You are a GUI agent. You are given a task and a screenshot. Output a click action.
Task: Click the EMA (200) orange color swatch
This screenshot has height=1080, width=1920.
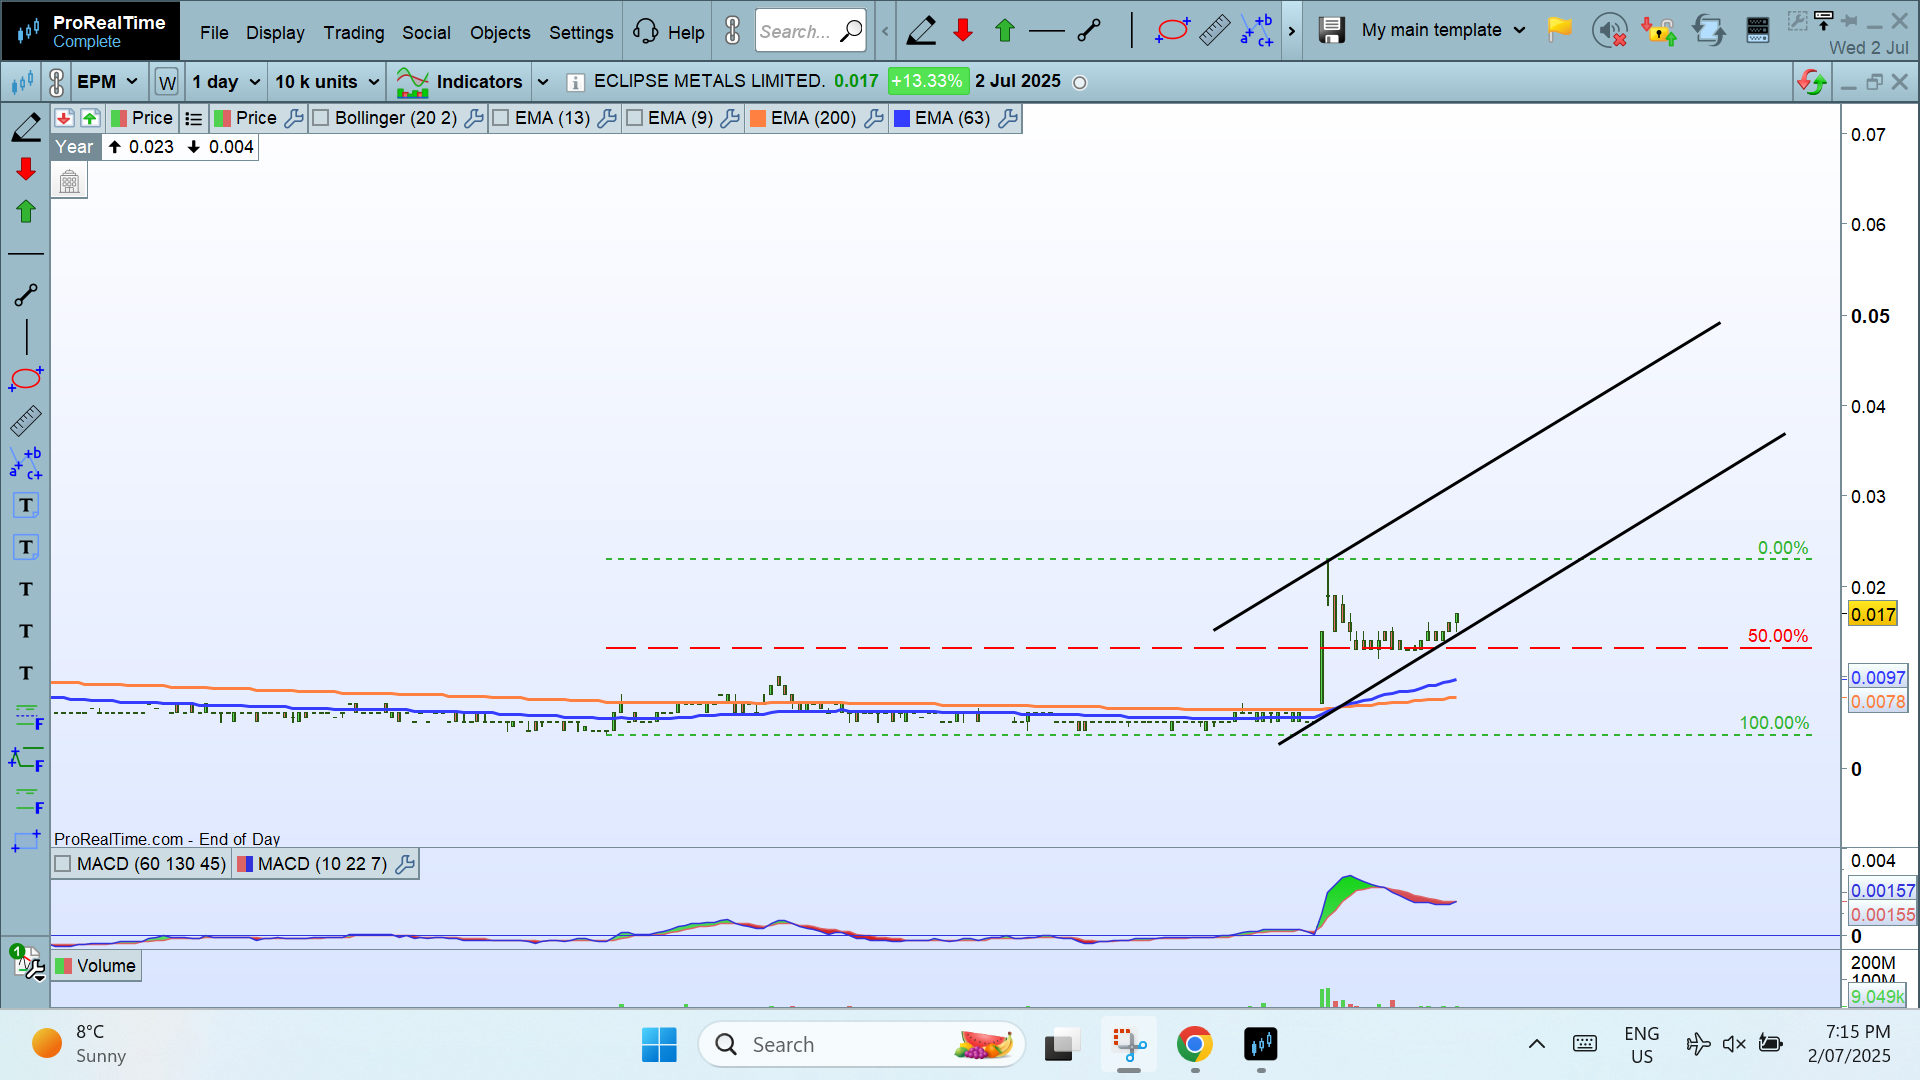758,118
